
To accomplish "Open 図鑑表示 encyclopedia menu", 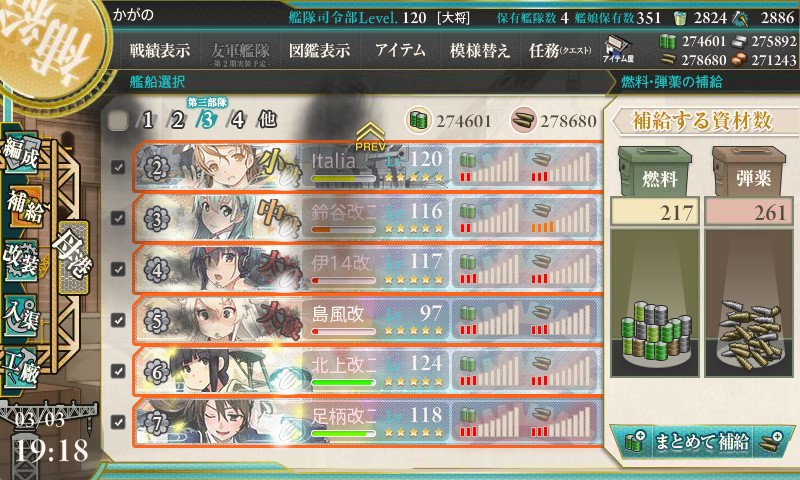I will [x=319, y=50].
